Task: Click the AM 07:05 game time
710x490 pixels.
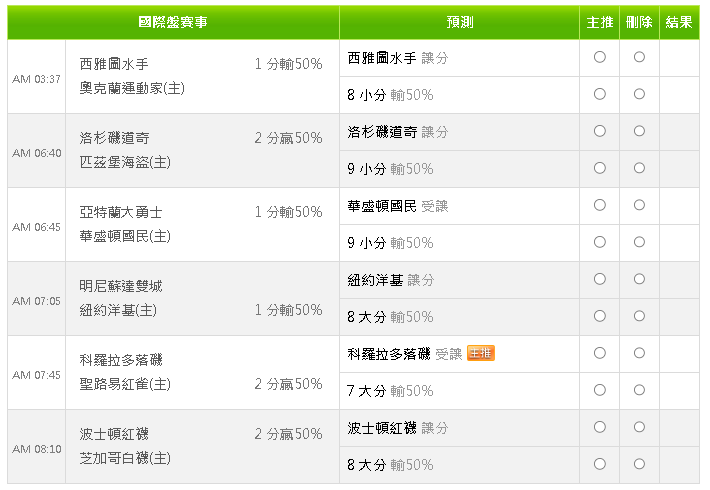Action: point(36,301)
